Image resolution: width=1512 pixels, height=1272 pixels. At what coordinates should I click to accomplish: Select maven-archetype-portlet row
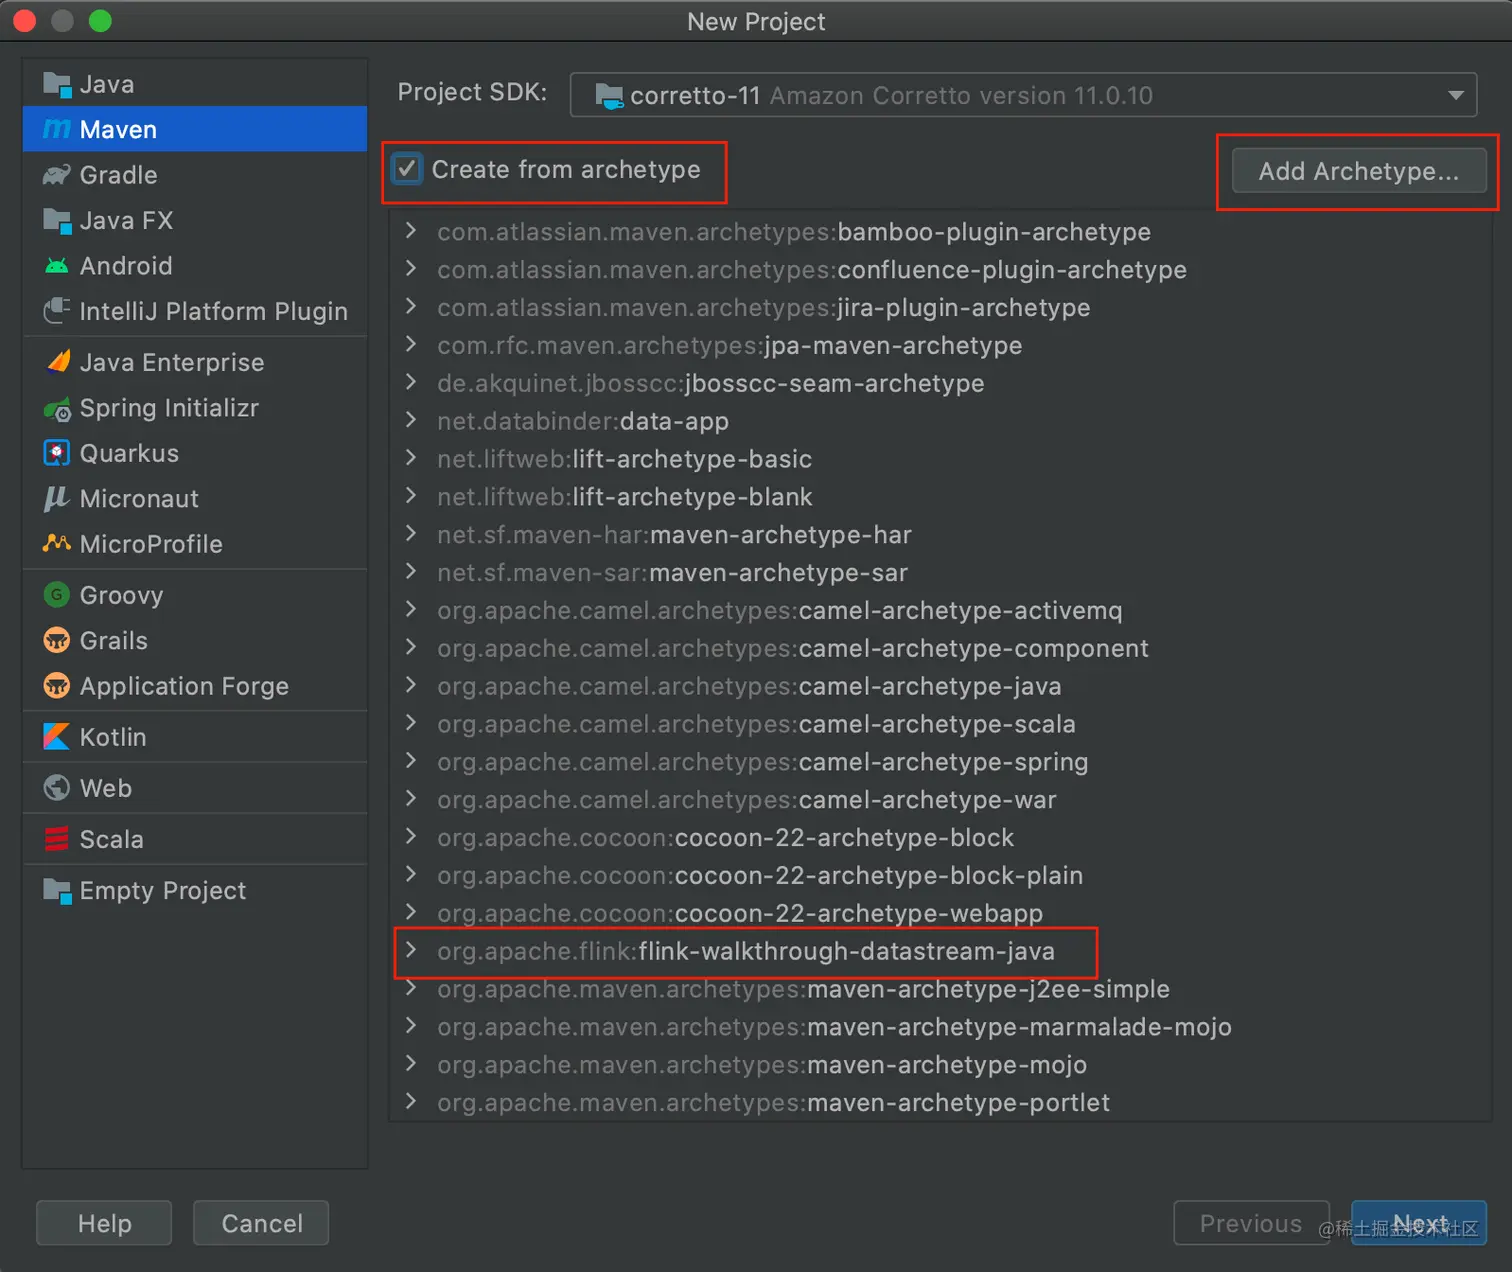coord(940,1102)
